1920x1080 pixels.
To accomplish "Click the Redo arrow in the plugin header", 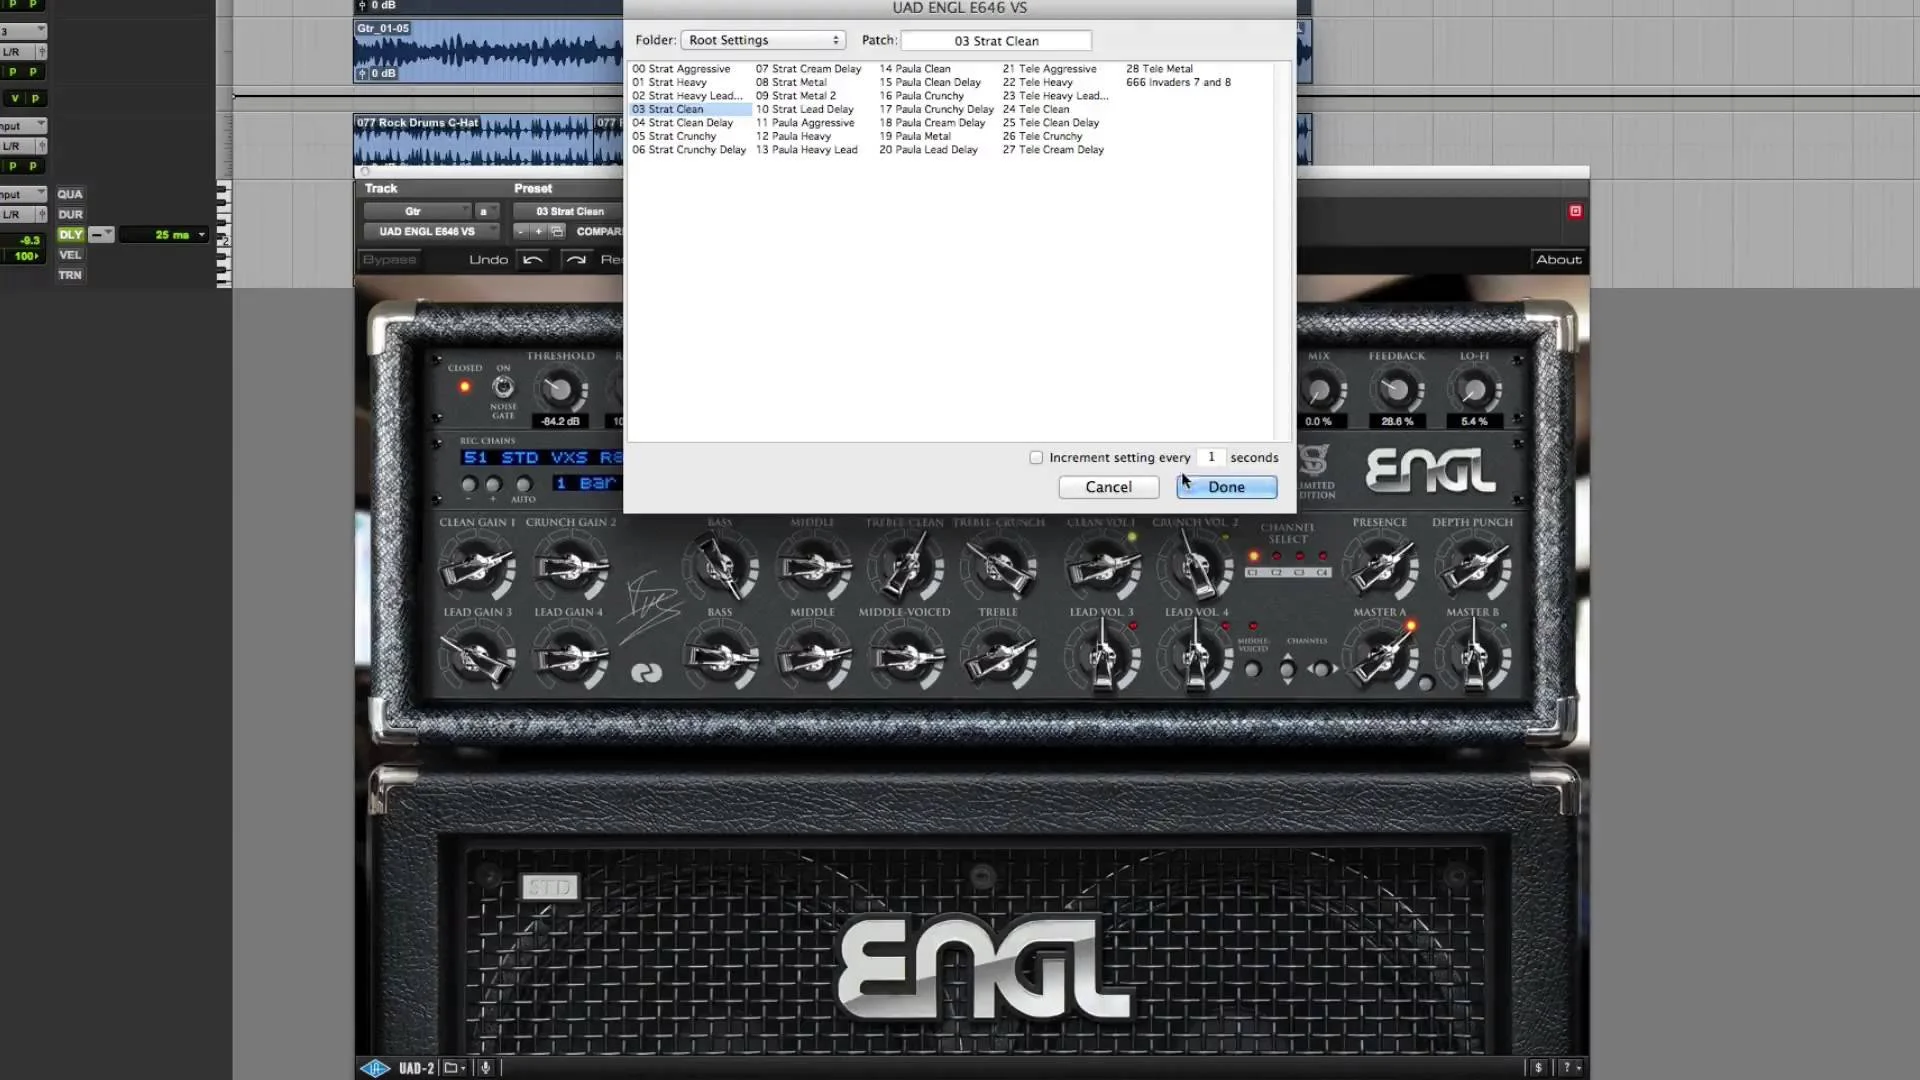I will pos(577,259).
